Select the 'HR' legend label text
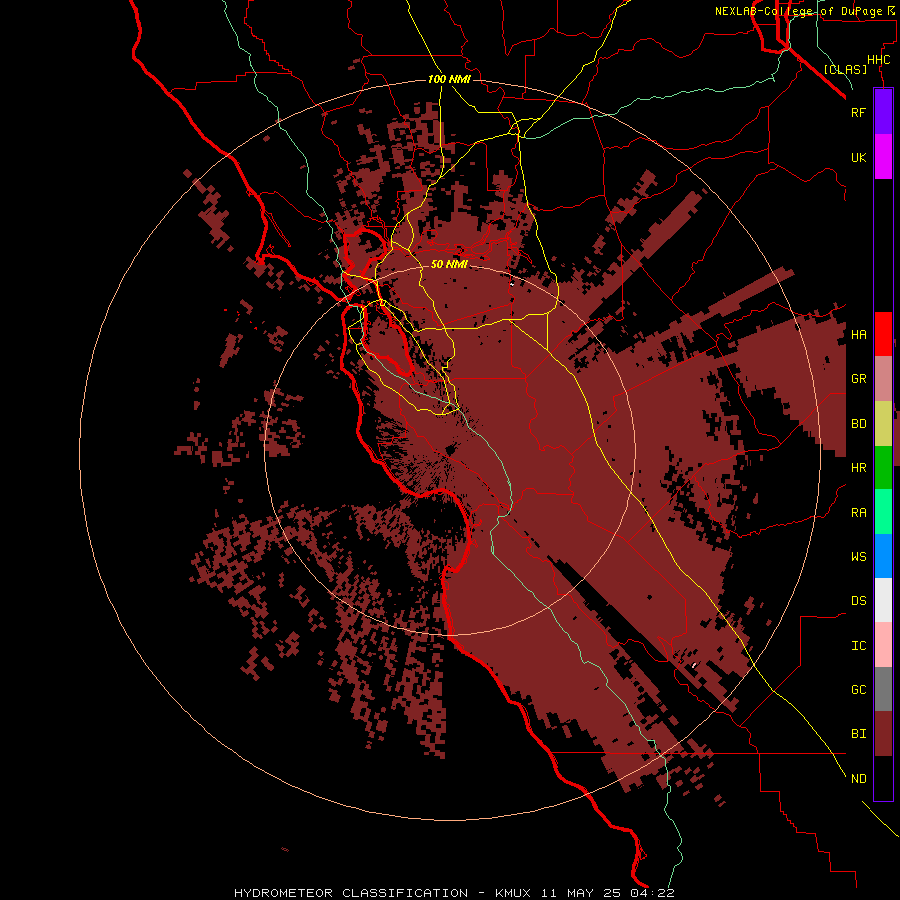The image size is (900, 900). point(858,468)
